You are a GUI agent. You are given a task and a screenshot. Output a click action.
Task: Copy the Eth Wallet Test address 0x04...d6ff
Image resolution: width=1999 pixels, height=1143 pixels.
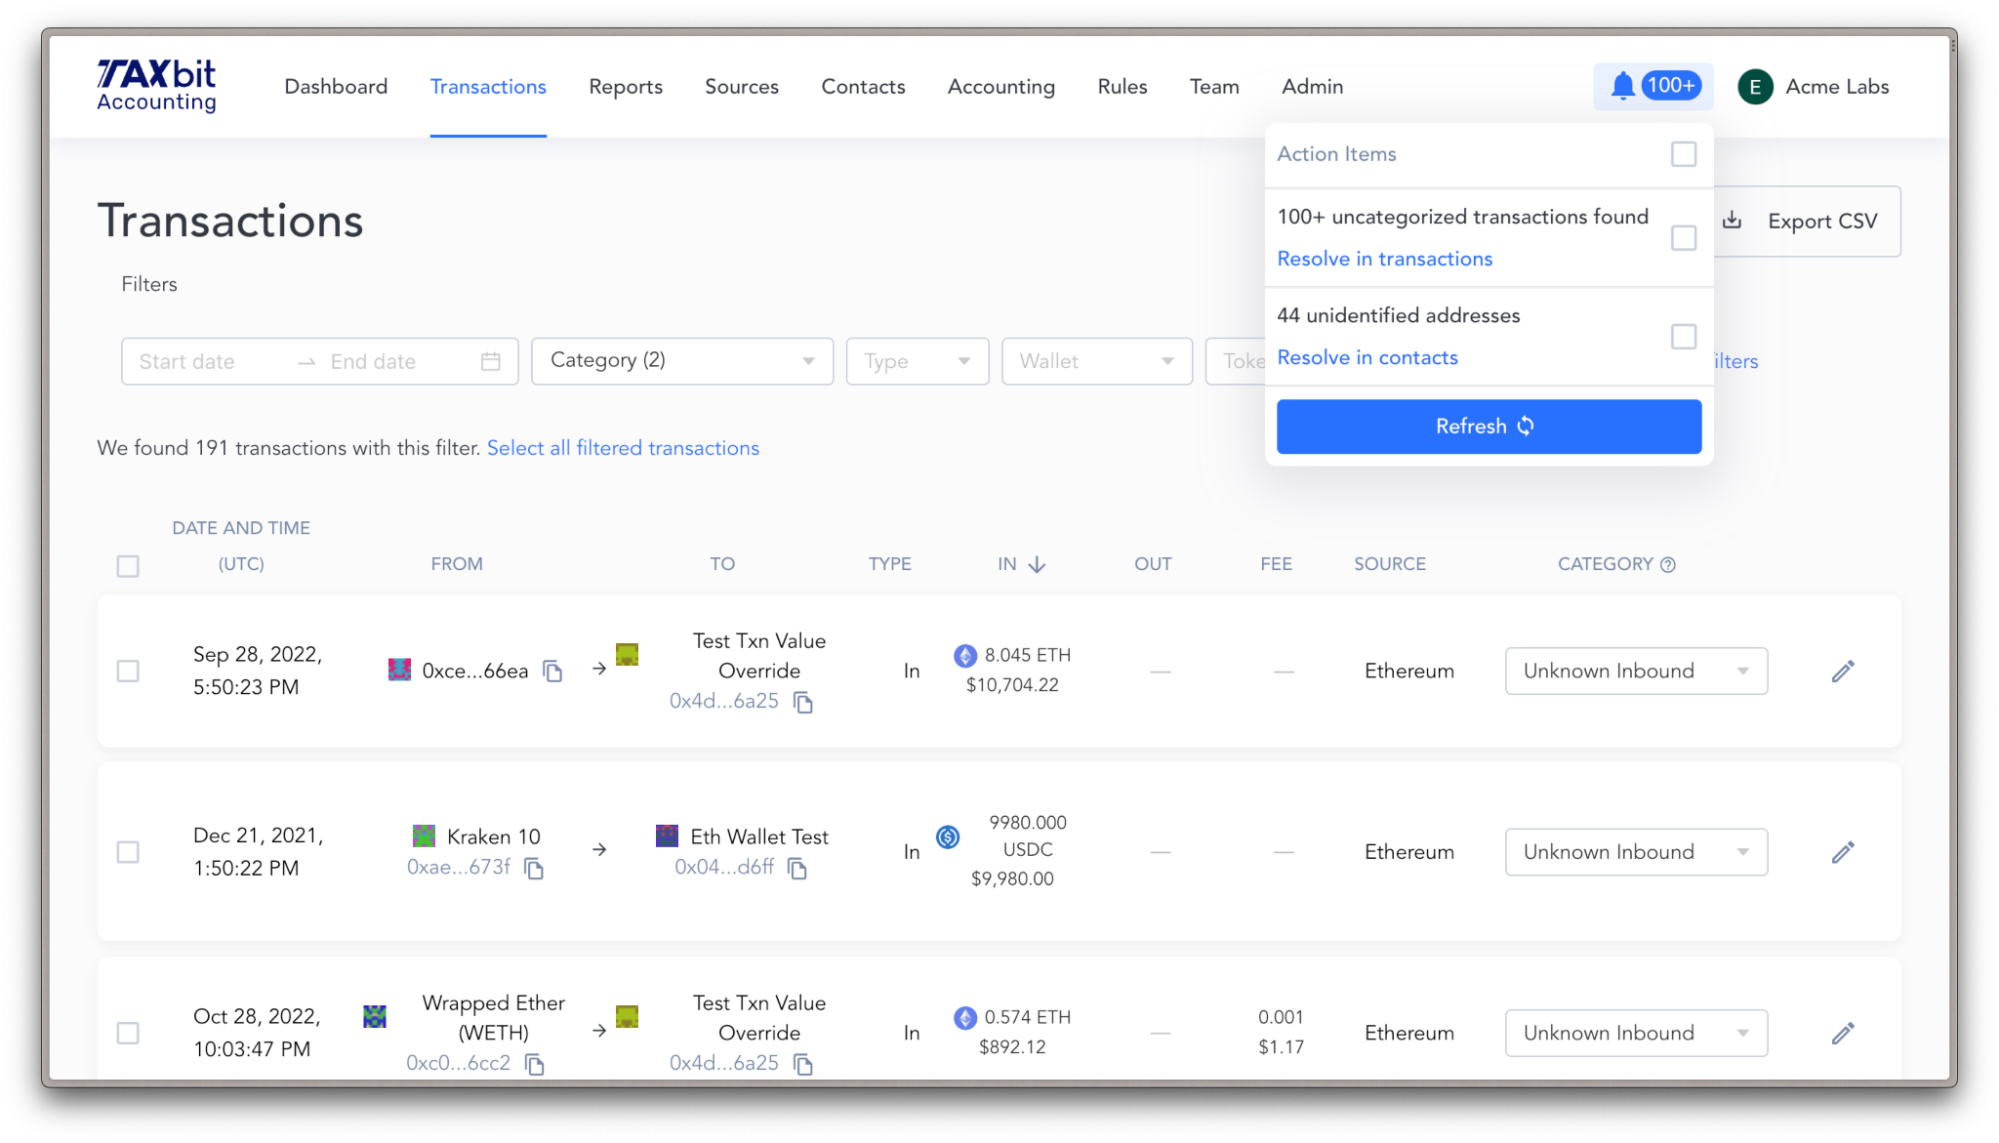tap(797, 868)
